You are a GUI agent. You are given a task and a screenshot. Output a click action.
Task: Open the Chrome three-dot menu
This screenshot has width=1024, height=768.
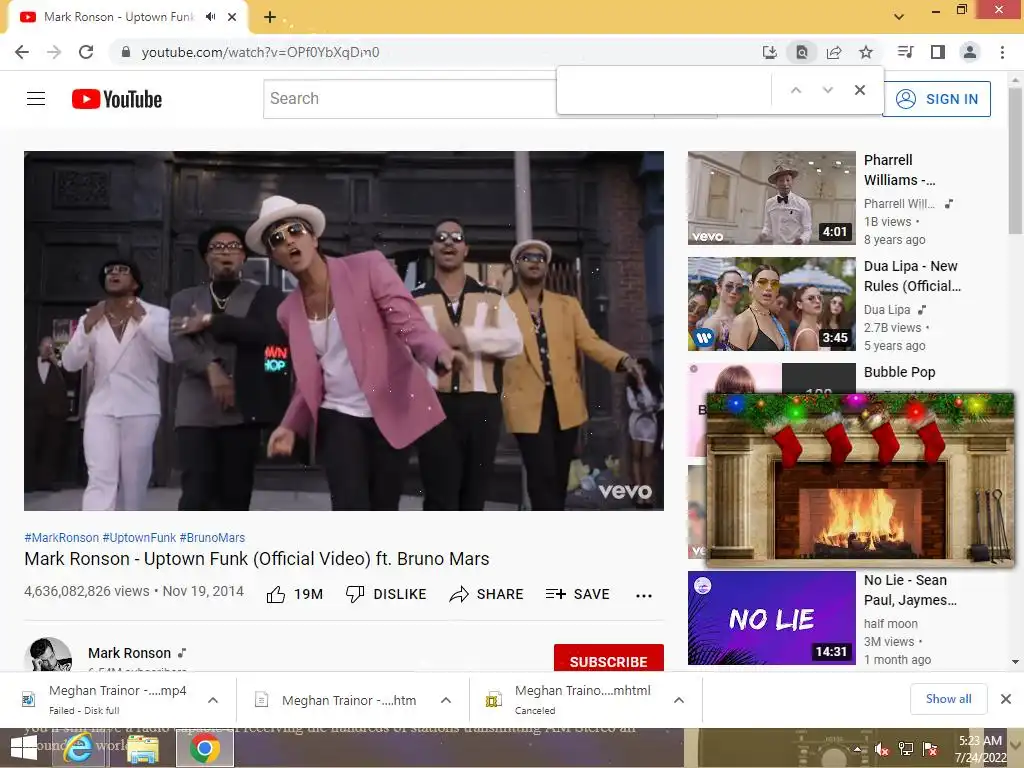1002,52
